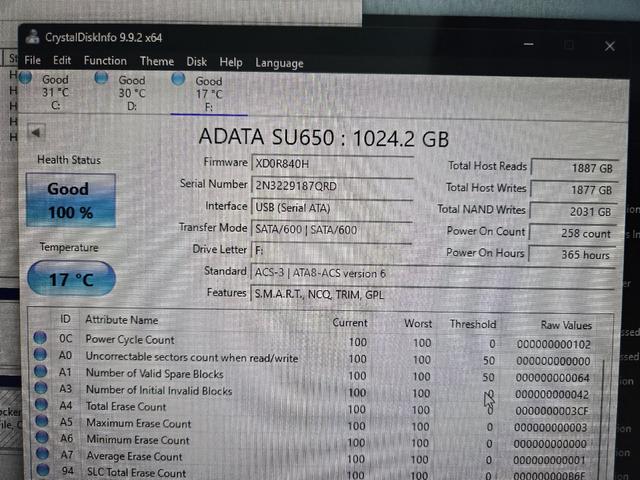Click the Threshold column header
Image resolution: width=640 pixels, height=480 pixels.
point(473,324)
